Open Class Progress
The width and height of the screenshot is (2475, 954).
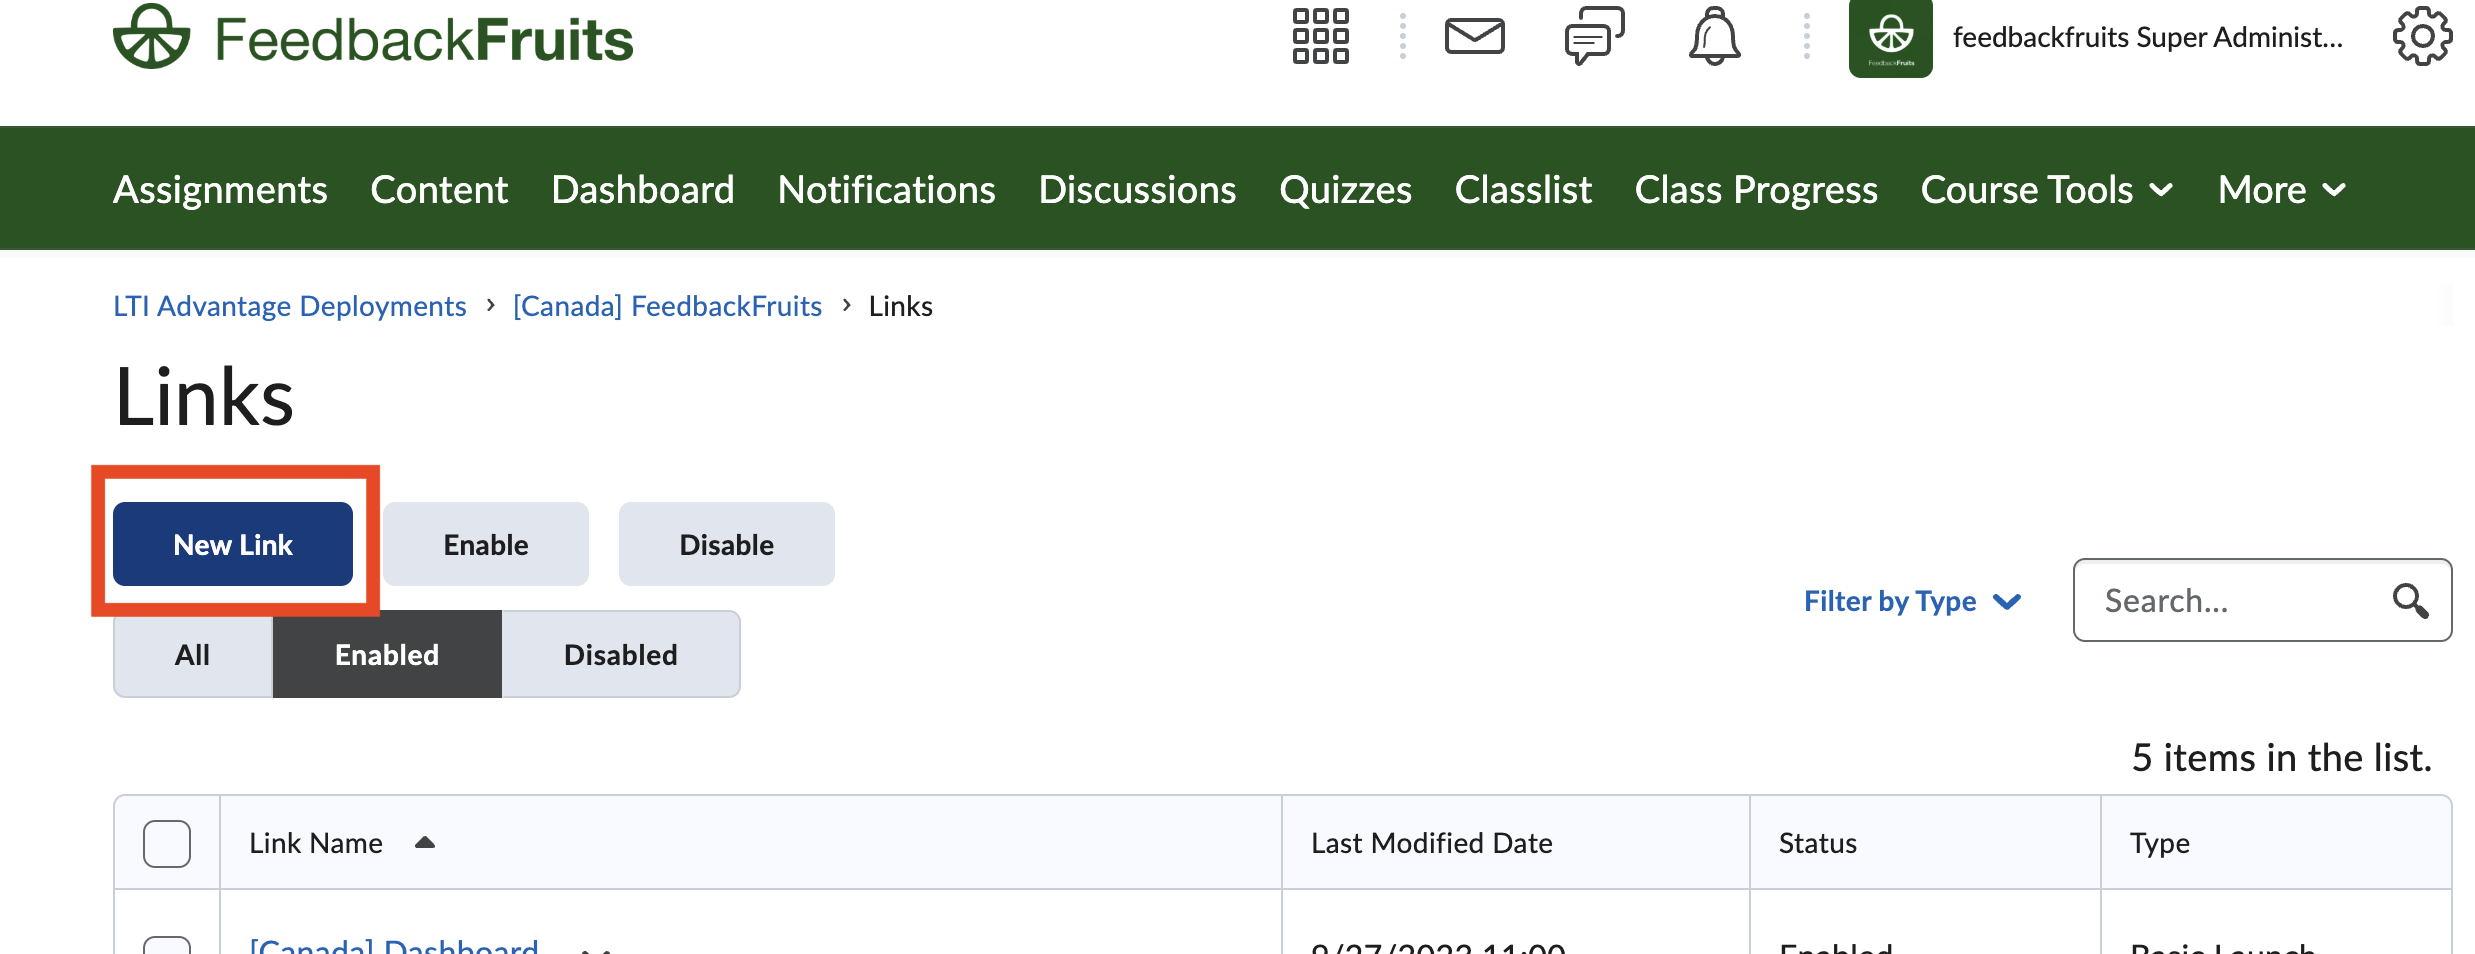(1756, 189)
